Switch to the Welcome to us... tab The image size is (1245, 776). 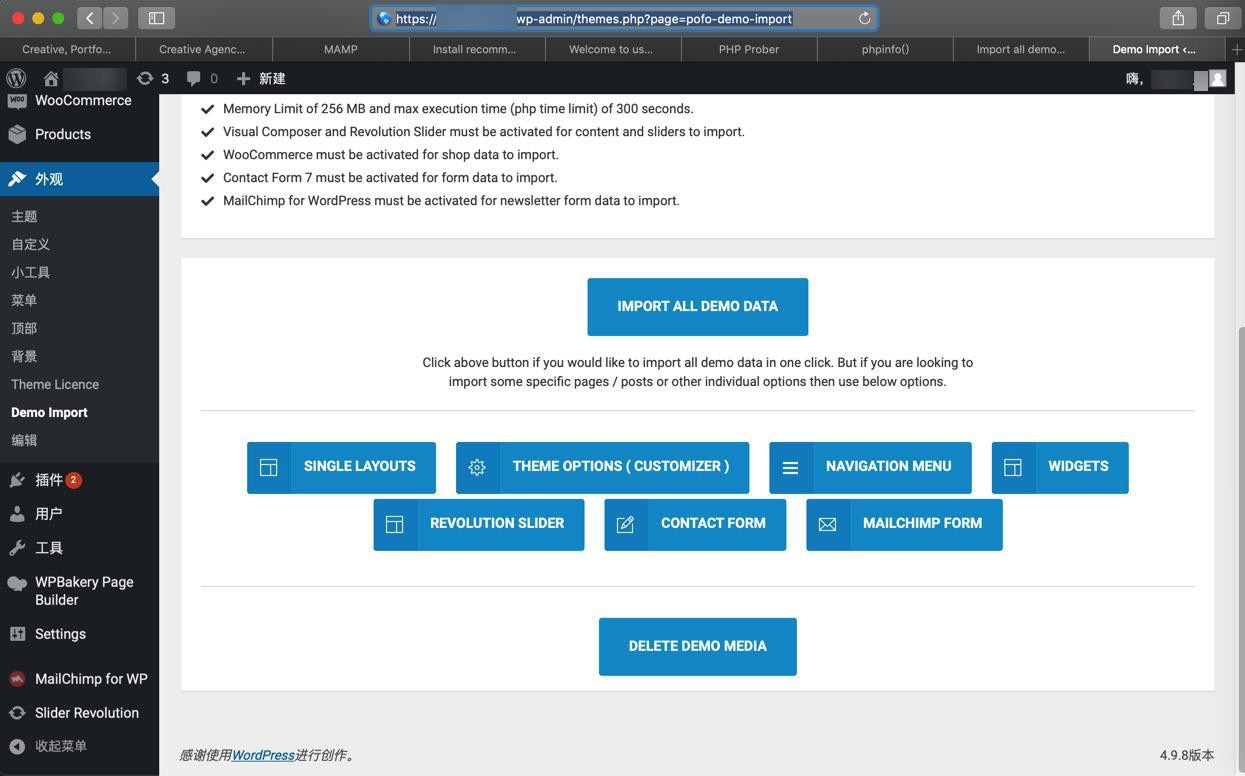[611, 49]
